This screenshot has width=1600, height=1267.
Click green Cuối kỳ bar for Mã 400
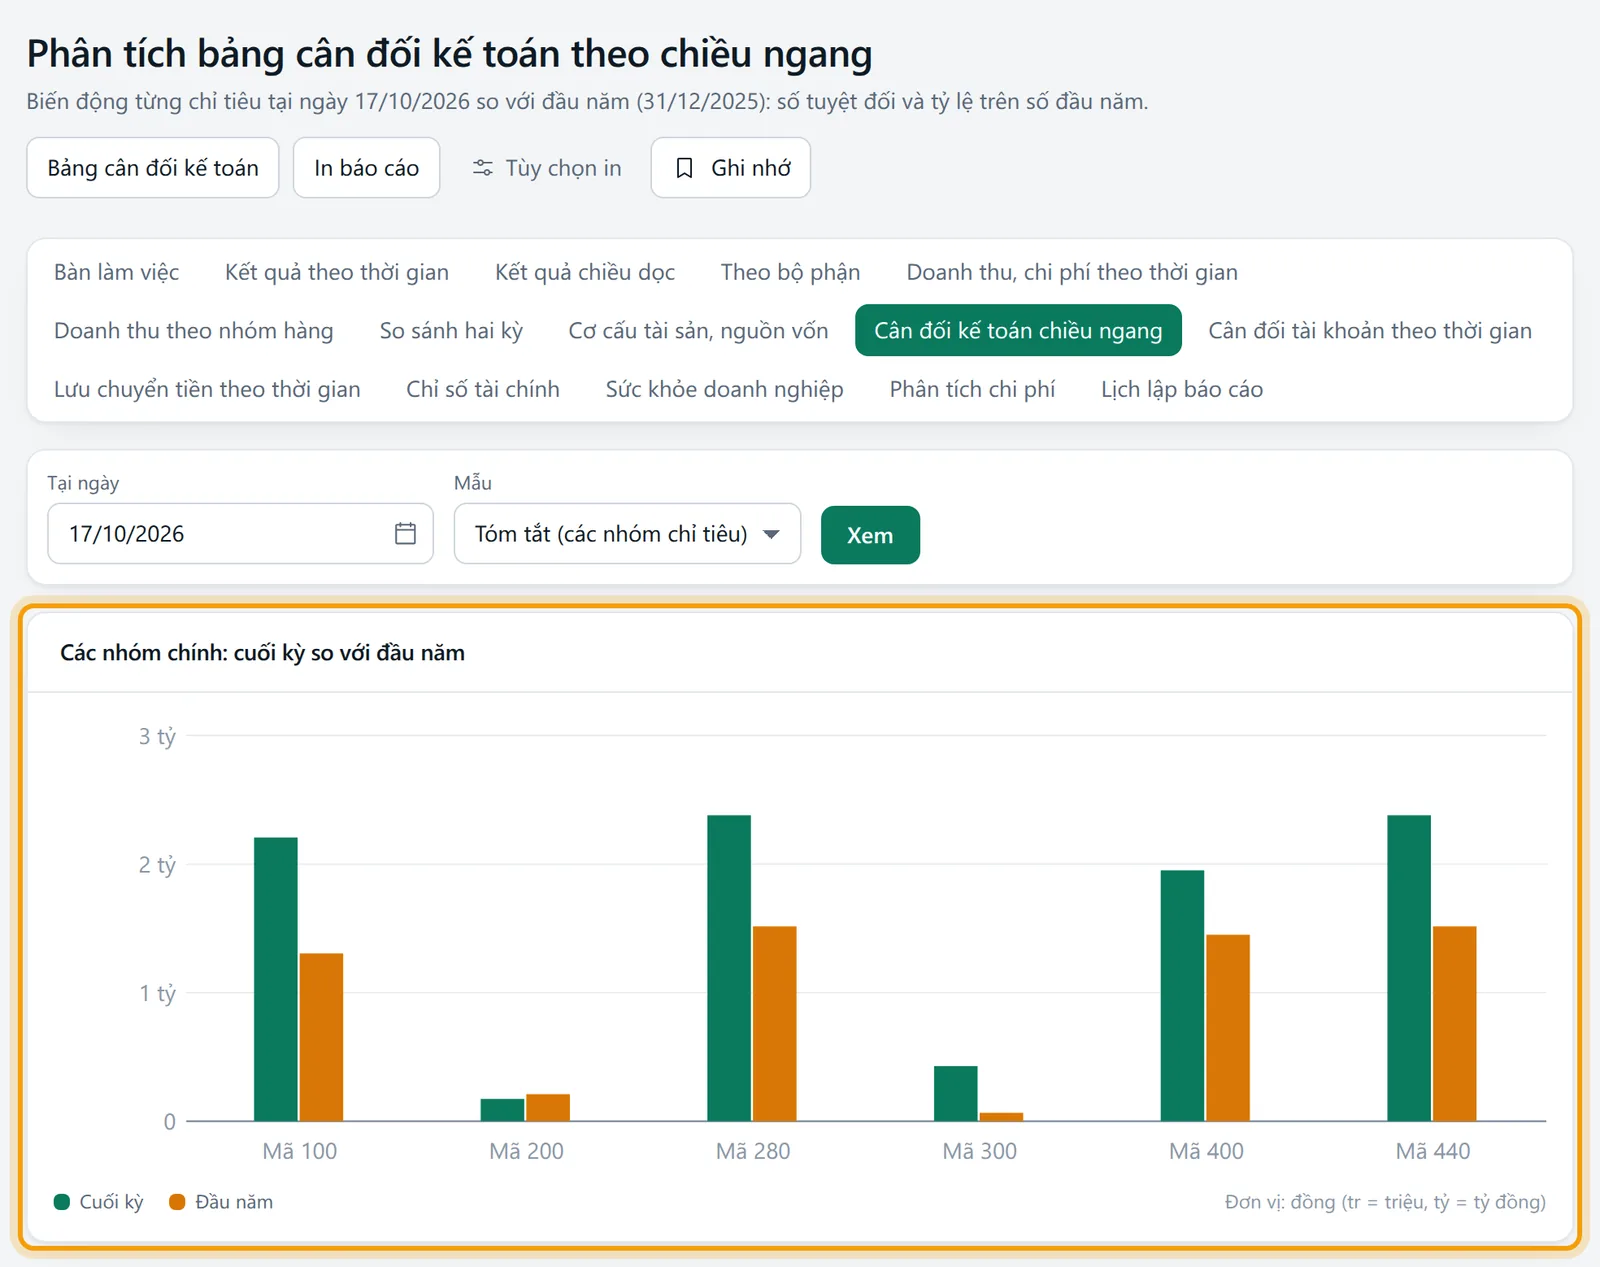[x=1182, y=996]
